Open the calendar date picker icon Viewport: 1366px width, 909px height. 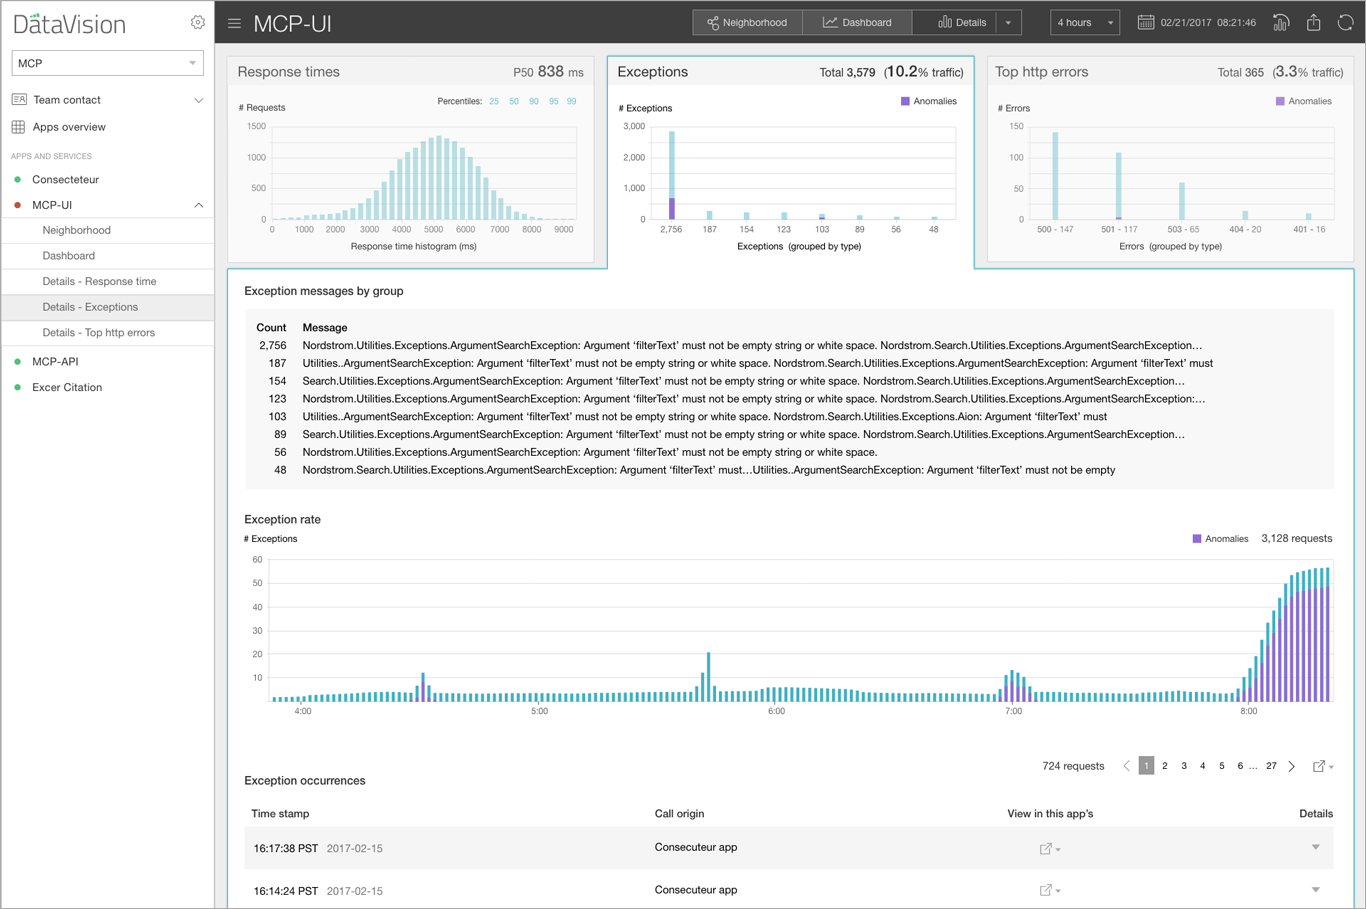[x=1146, y=22]
